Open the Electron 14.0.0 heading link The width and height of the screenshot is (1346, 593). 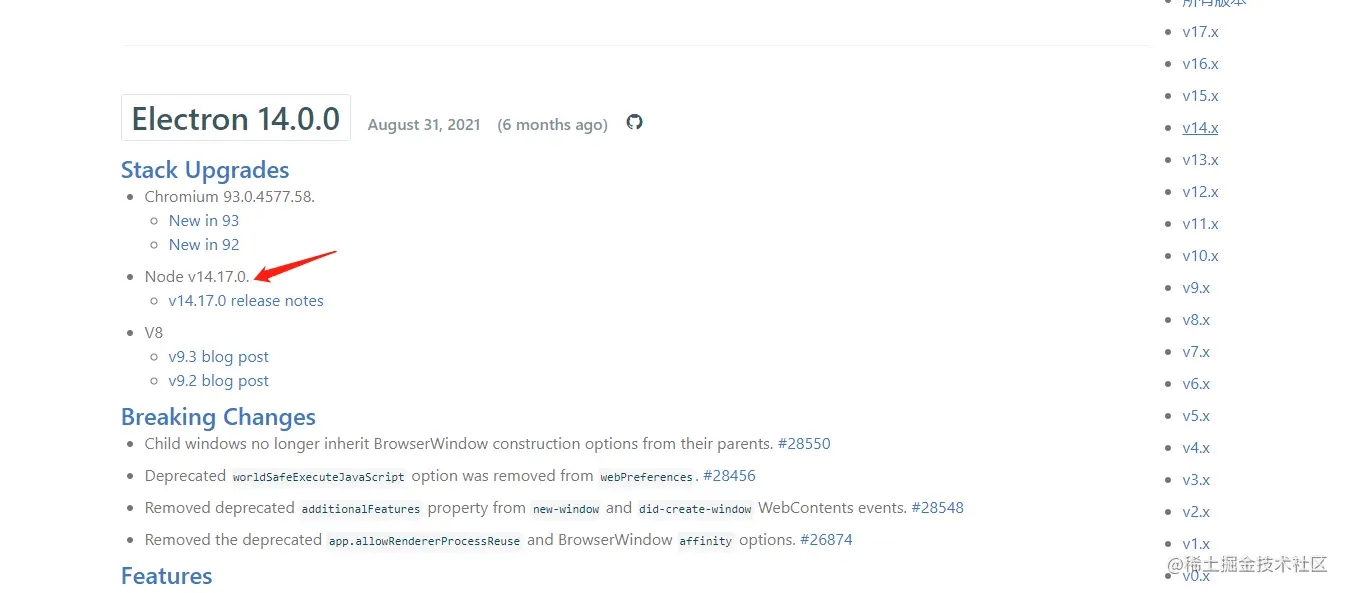click(x=236, y=118)
